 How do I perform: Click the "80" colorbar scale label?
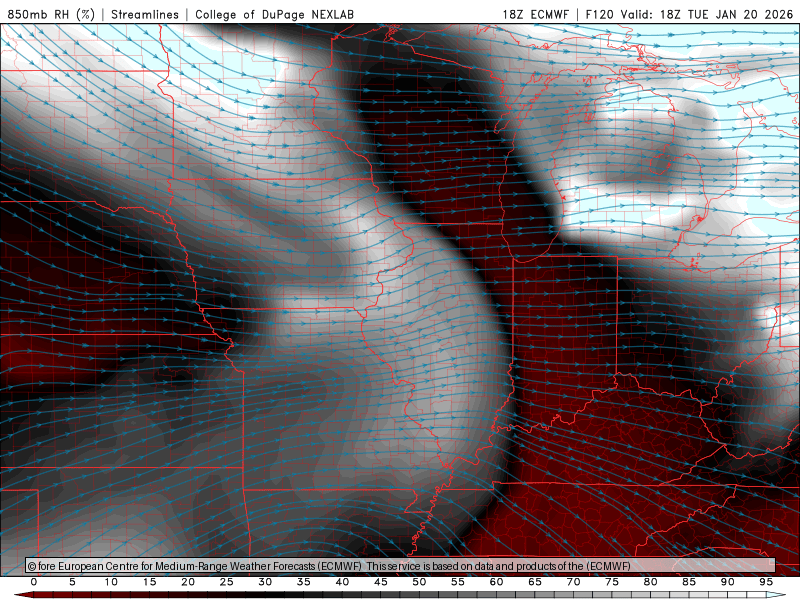[x=651, y=582]
